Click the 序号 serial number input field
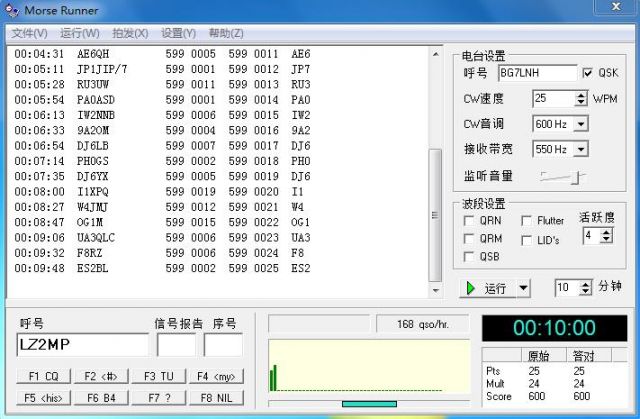The height and width of the screenshot is (419, 640). click(223, 345)
